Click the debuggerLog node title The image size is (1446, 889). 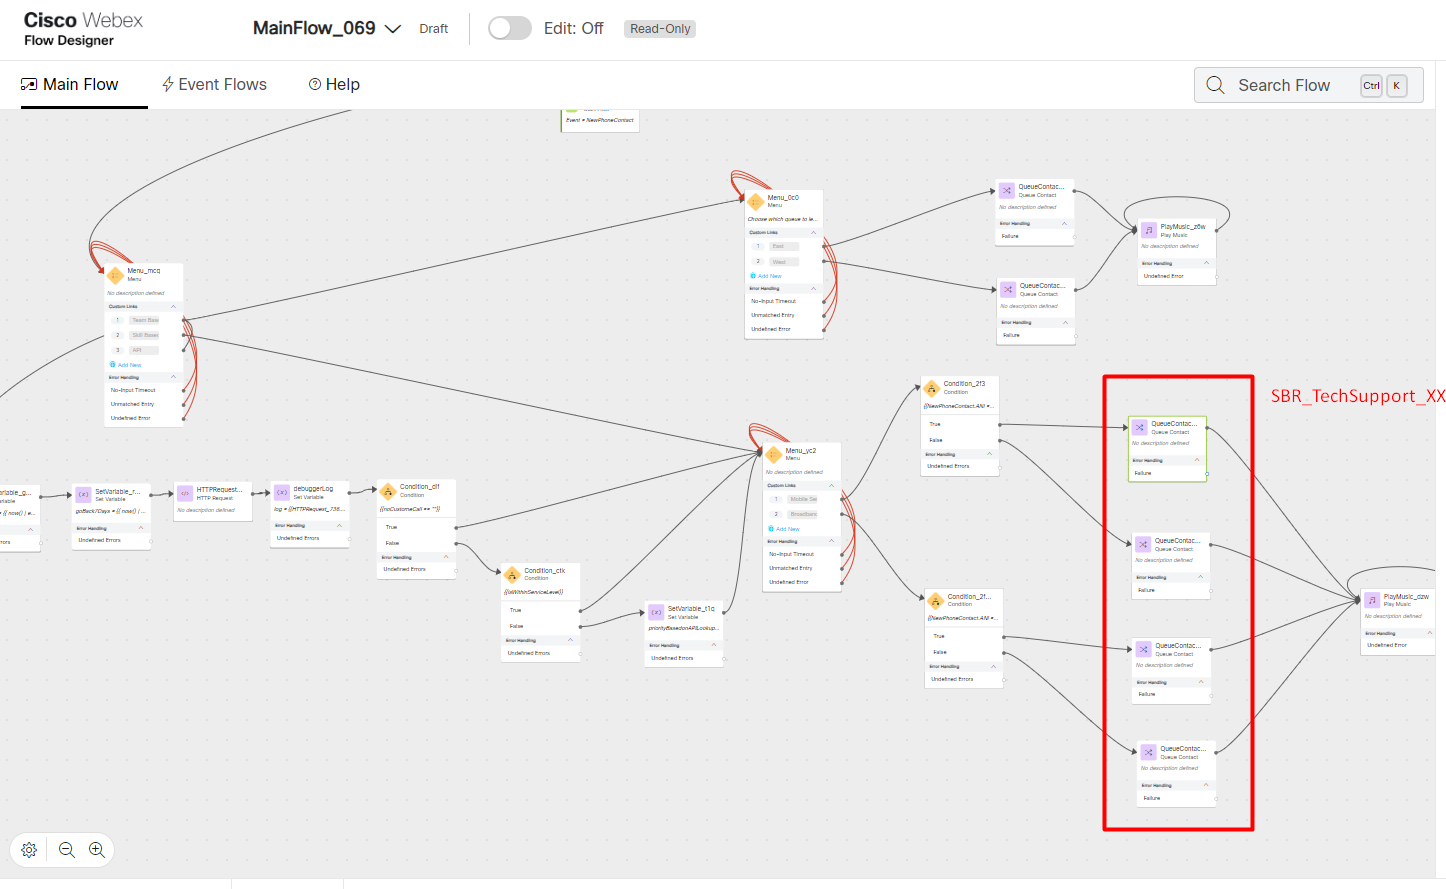pyautogui.click(x=313, y=489)
